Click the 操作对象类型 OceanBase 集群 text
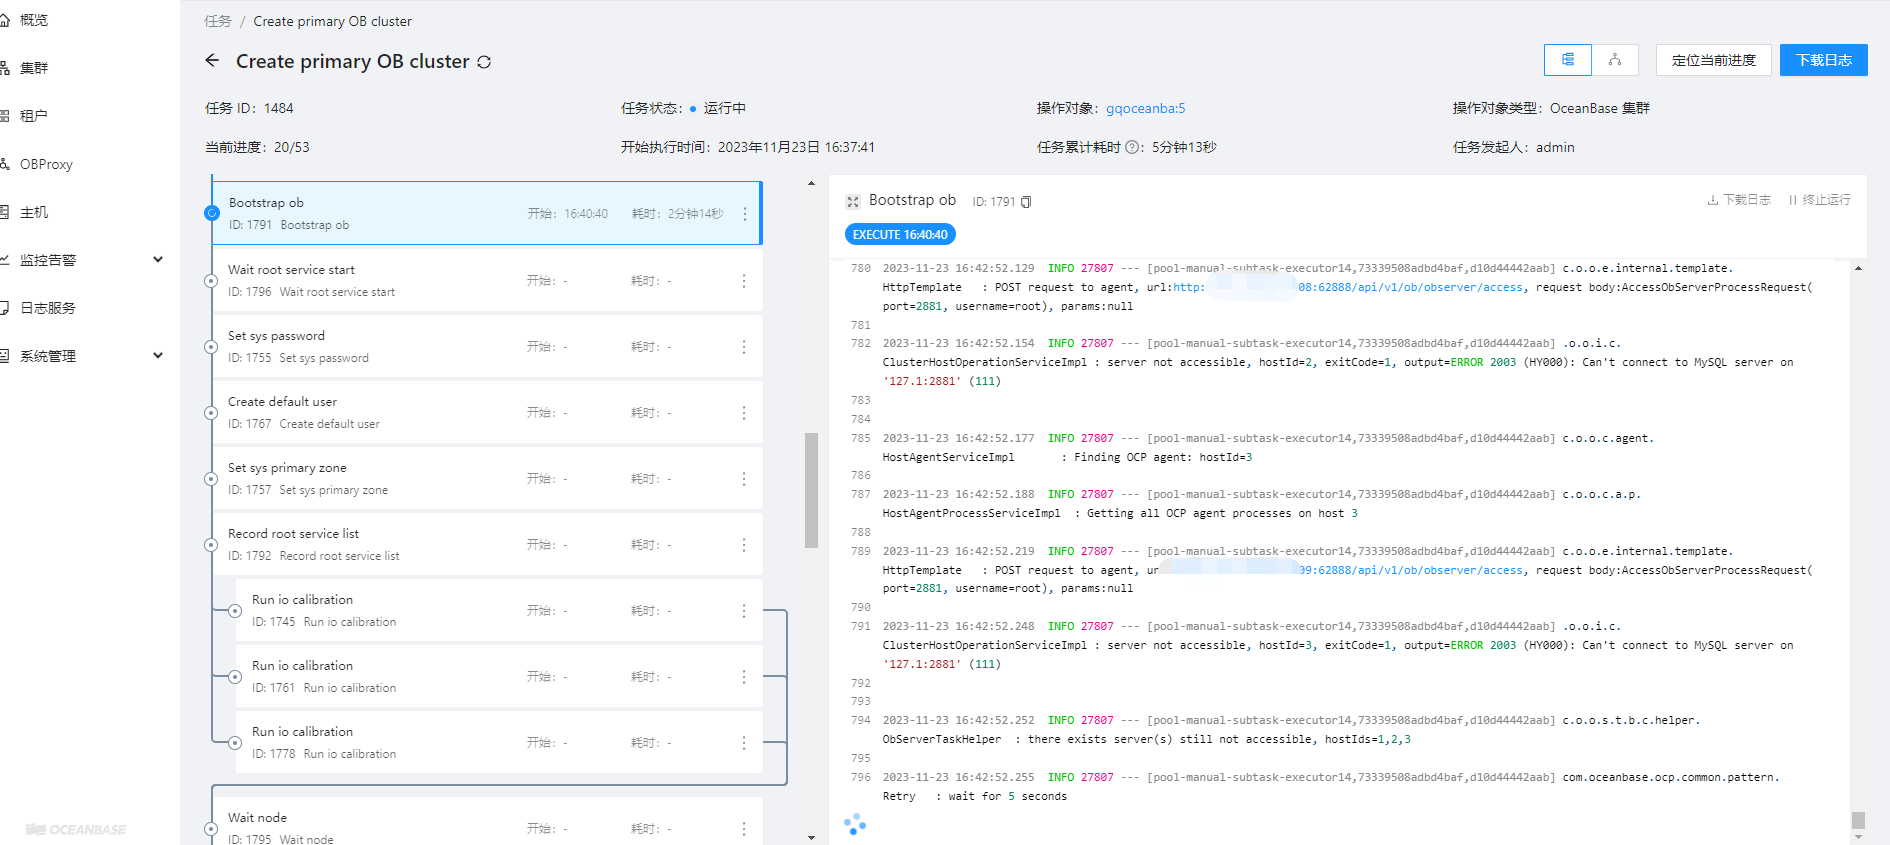This screenshot has width=1890, height=845. [1551, 108]
